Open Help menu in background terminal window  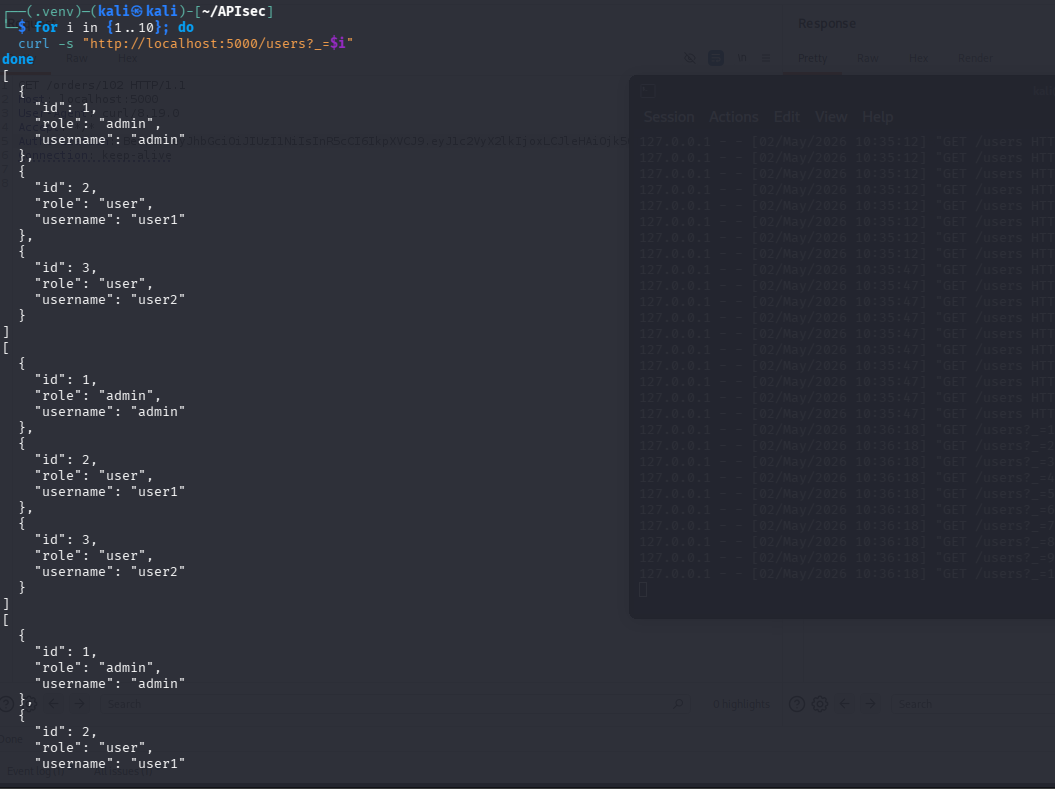tap(877, 117)
